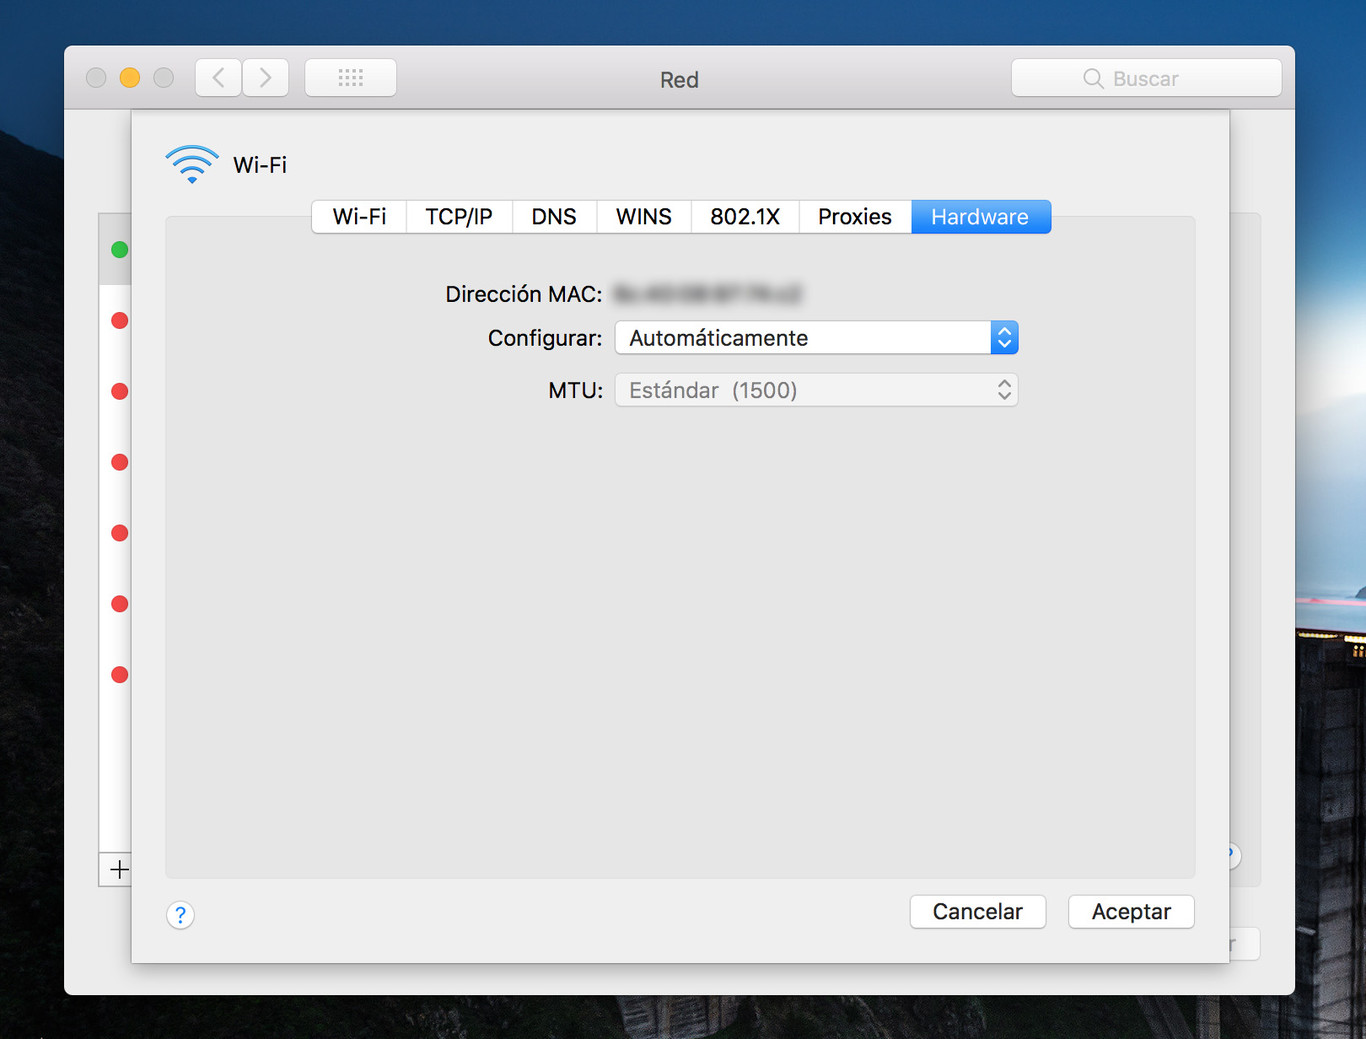Image resolution: width=1366 pixels, height=1039 pixels.
Task: Open the Show All preferences grid icon
Action: tap(350, 77)
